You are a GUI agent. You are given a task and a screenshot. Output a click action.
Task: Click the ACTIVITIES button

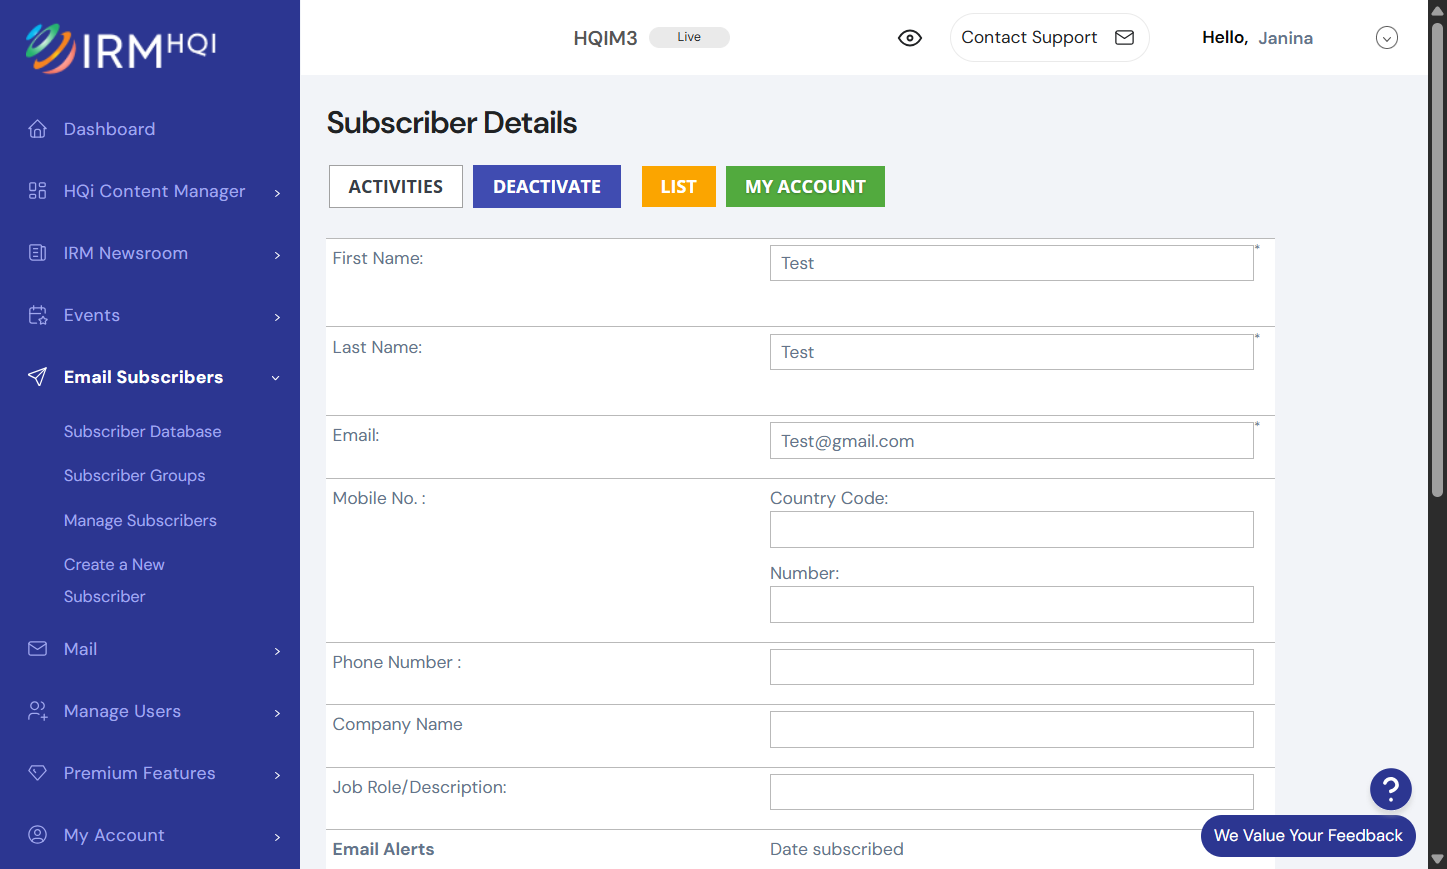[x=396, y=187]
